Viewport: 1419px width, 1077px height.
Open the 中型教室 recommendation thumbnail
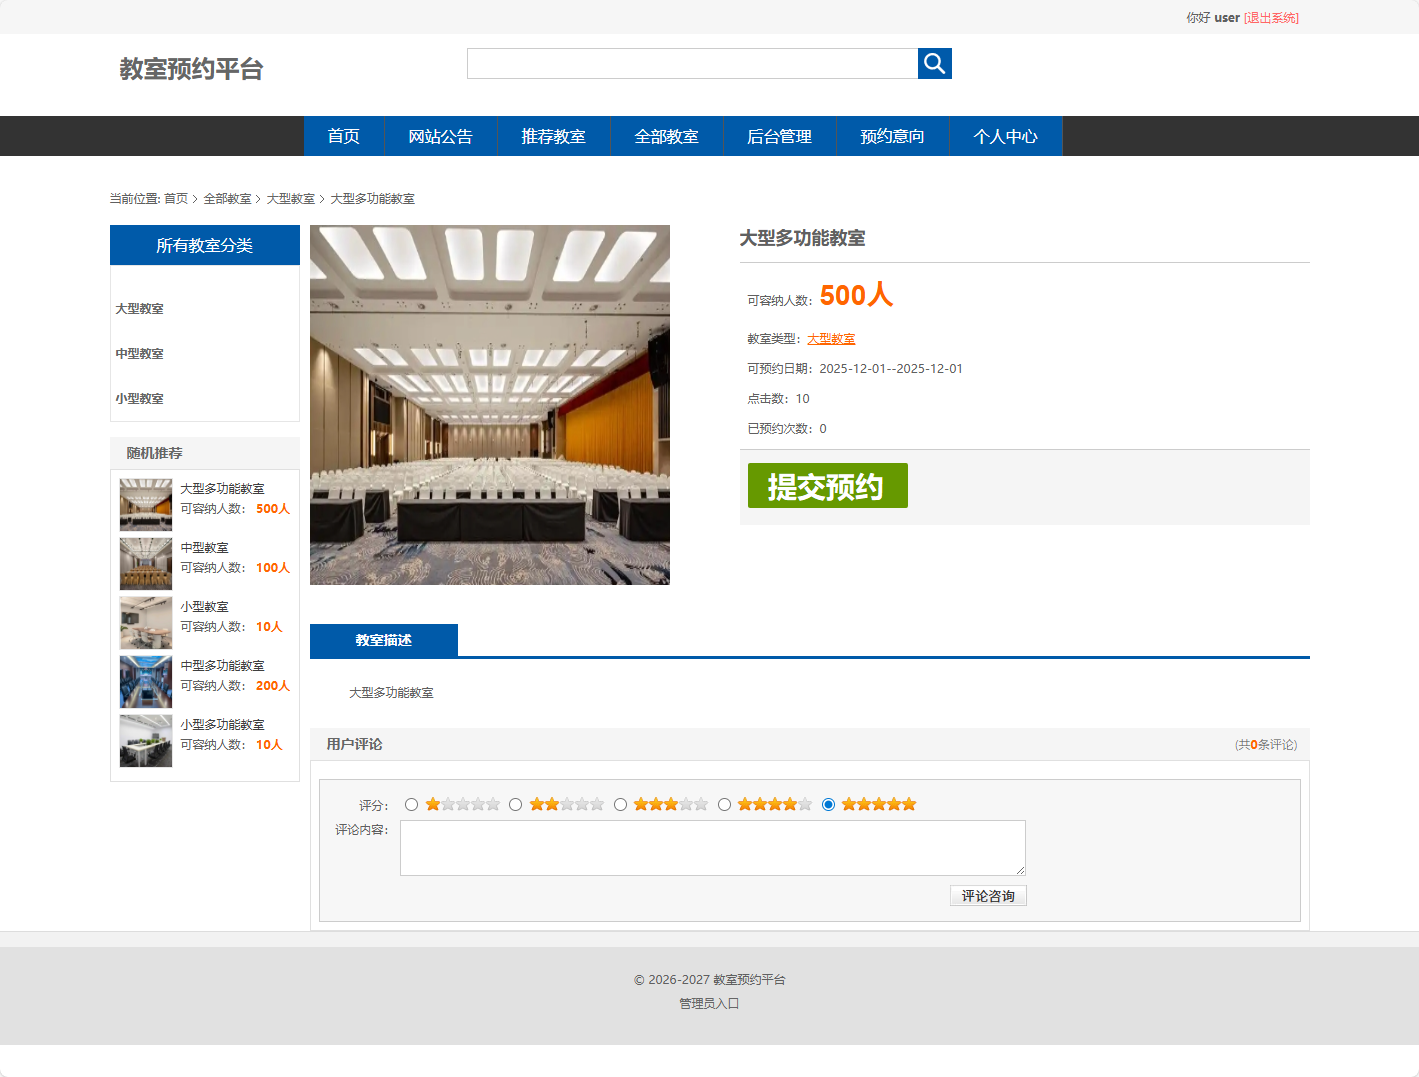pyautogui.click(x=145, y=564)
